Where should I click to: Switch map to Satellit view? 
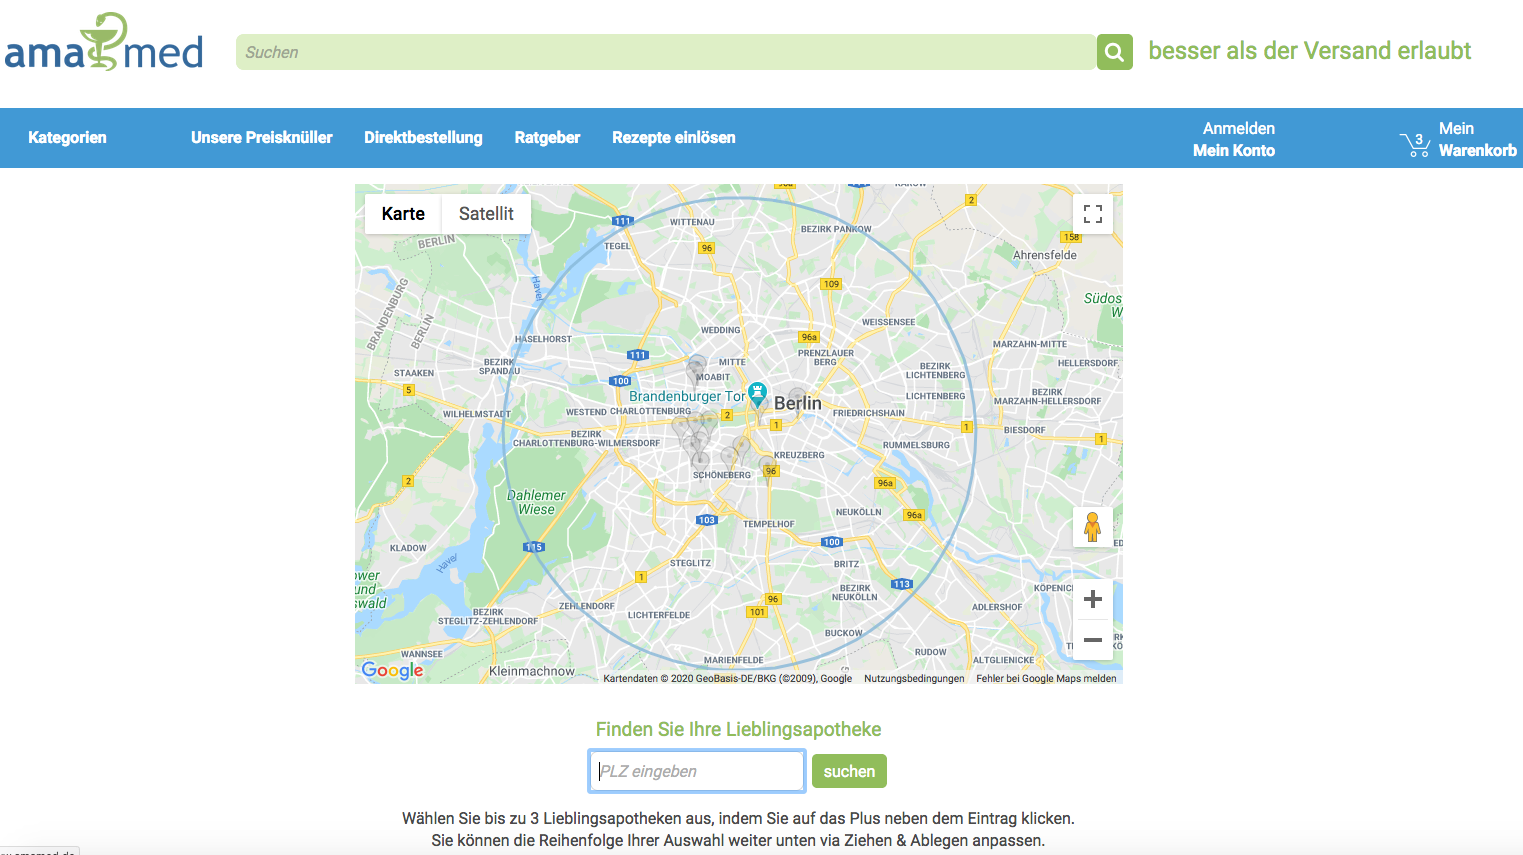[x=486, y=214]
